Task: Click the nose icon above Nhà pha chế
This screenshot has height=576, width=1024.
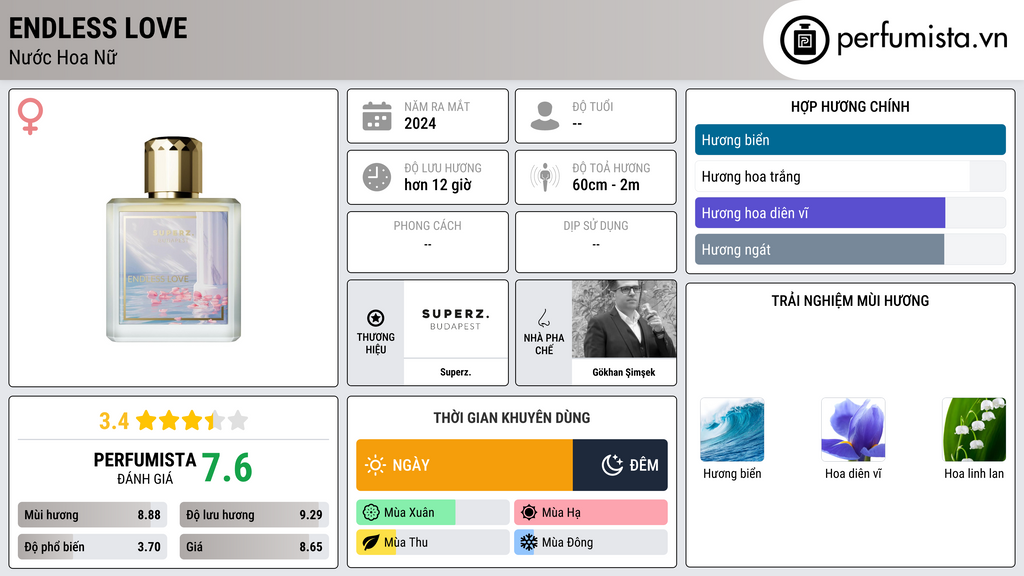Action: 543,318
